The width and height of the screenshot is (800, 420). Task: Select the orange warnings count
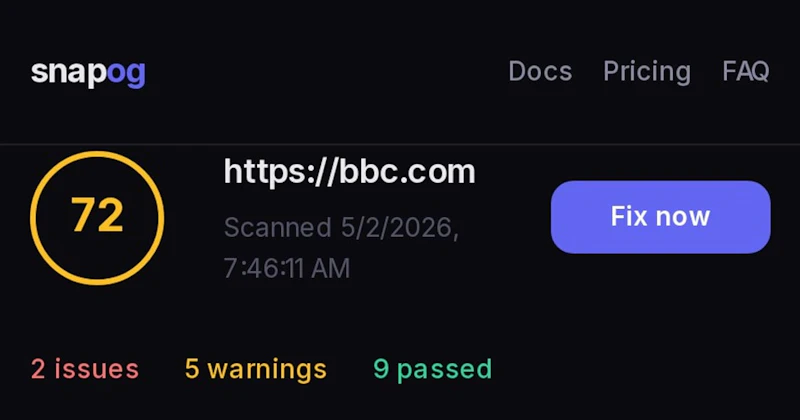click(192, 368)
